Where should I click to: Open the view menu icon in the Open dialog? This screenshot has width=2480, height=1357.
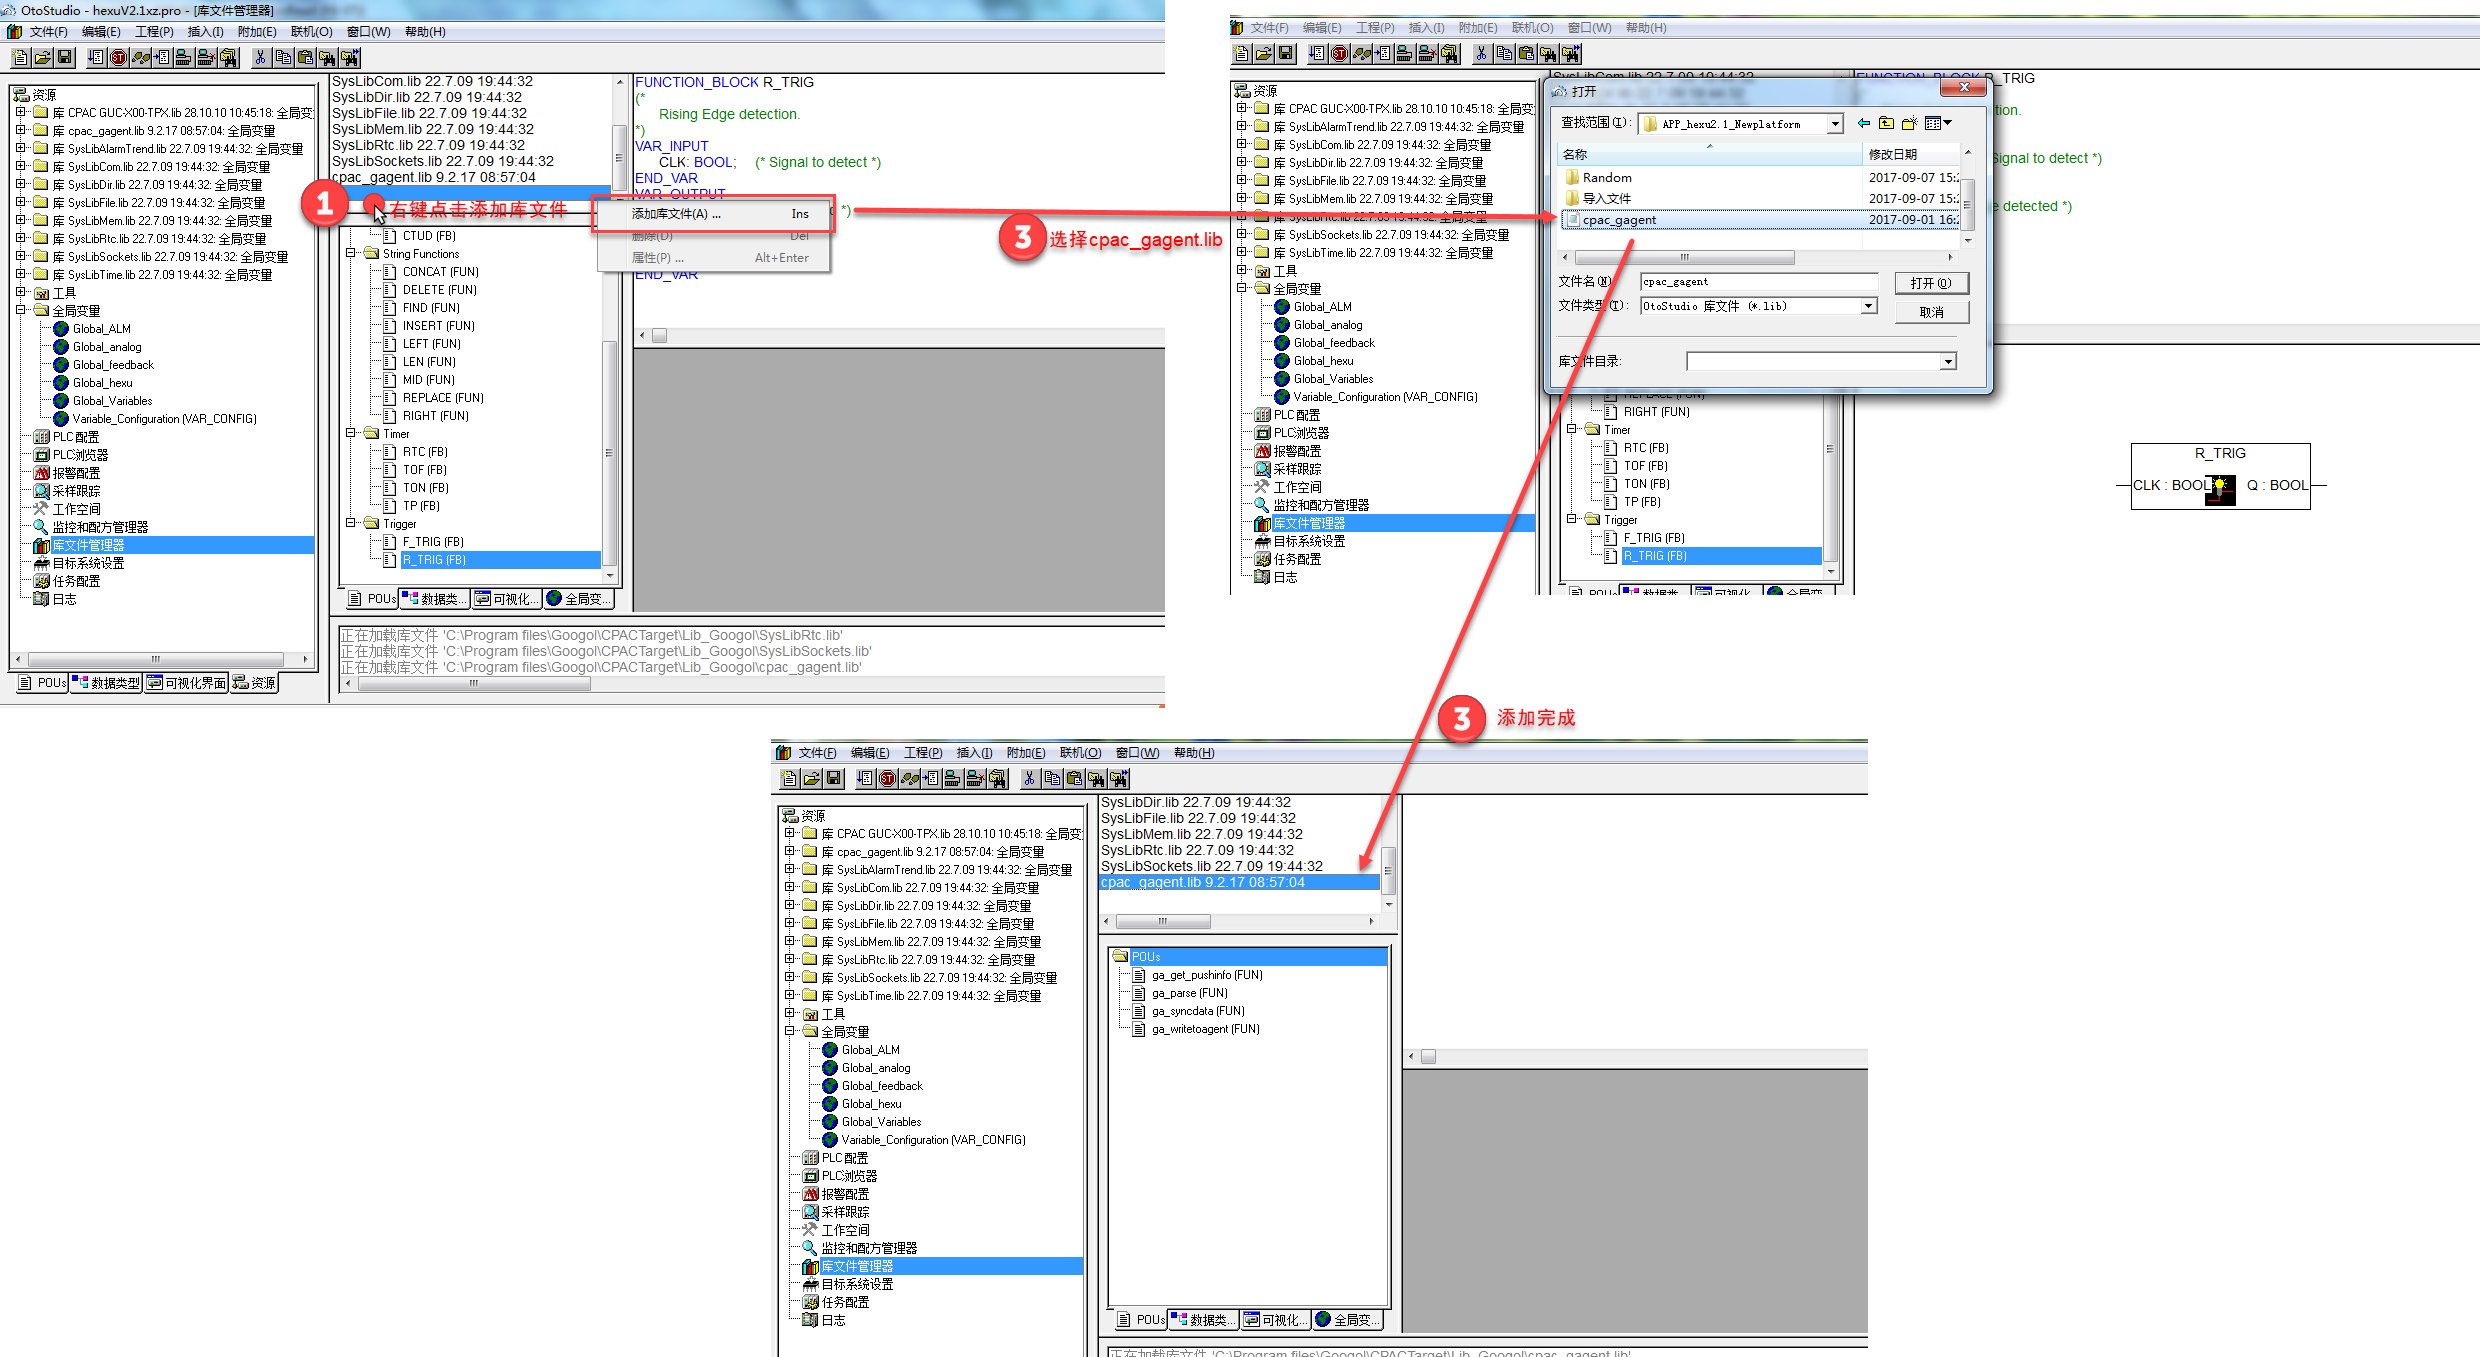tap(1938, 124)
